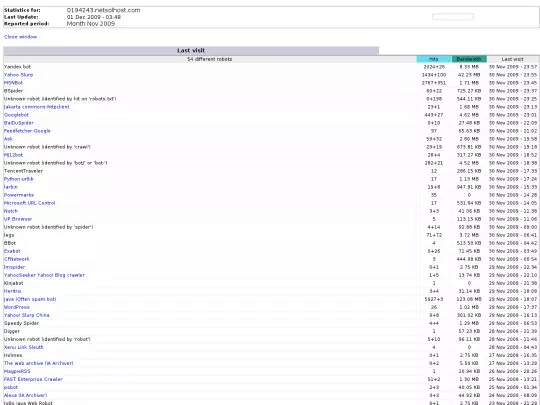Follow the Nutch robot link

pos(11,211)
